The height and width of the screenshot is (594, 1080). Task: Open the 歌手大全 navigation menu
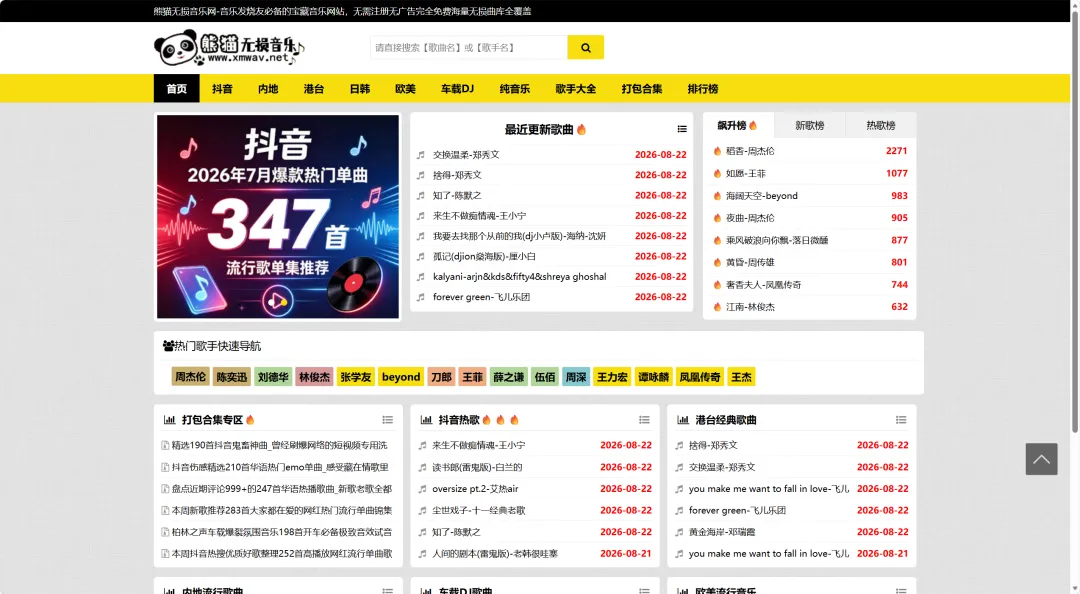(x=576, y=88)
